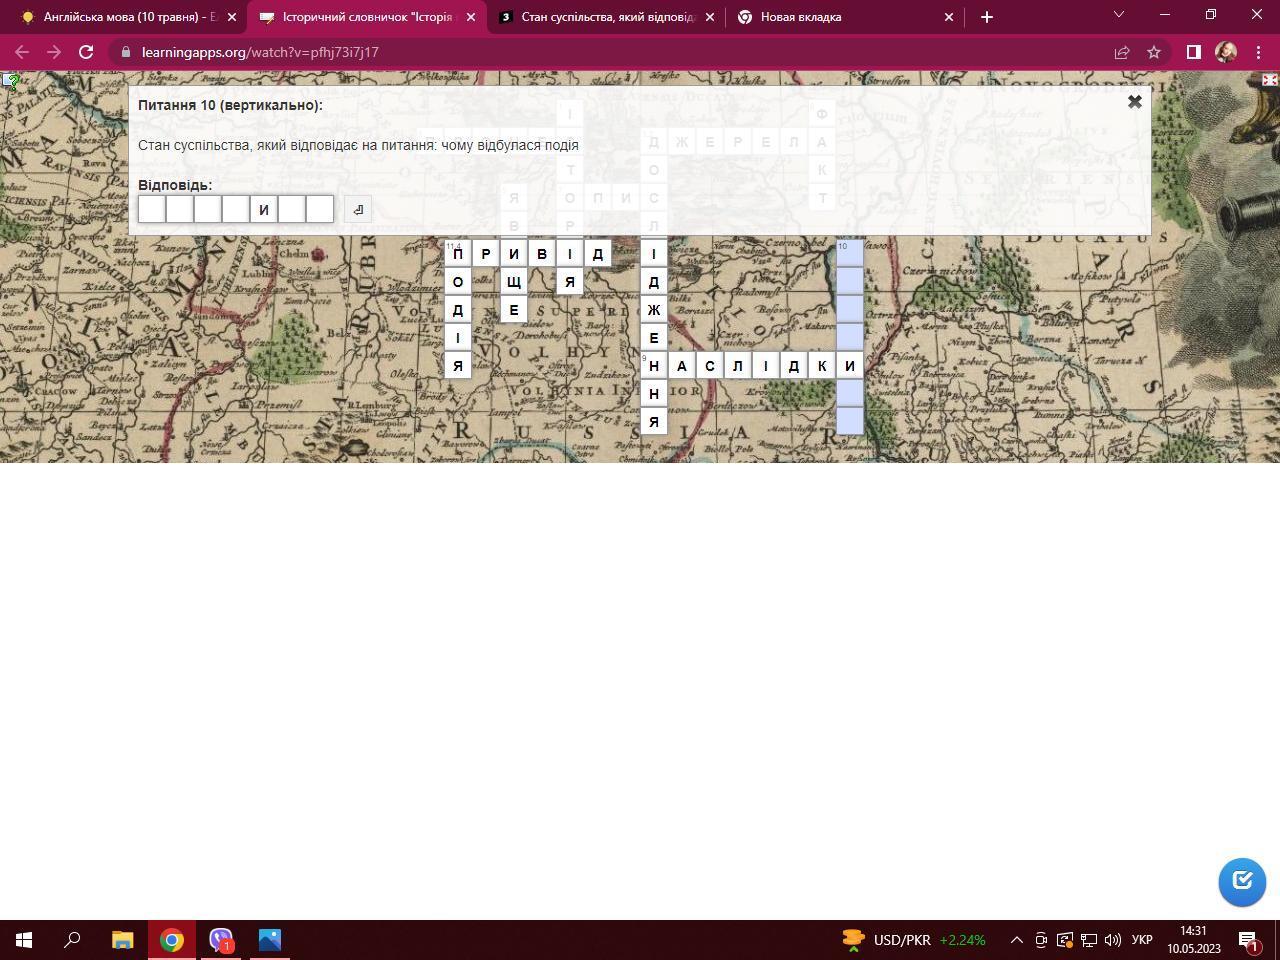Open File Explorer from the taskbar
1280x960 pixels.
(122, 940)
